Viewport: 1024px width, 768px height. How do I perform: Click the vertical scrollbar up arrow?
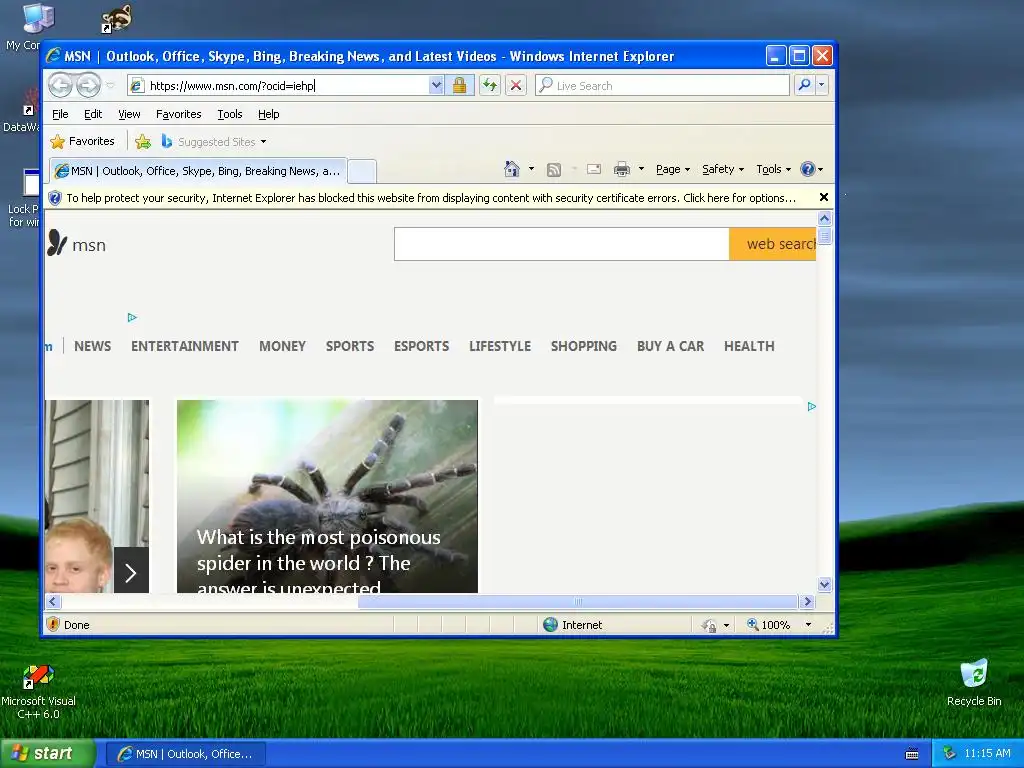[824, 218]
